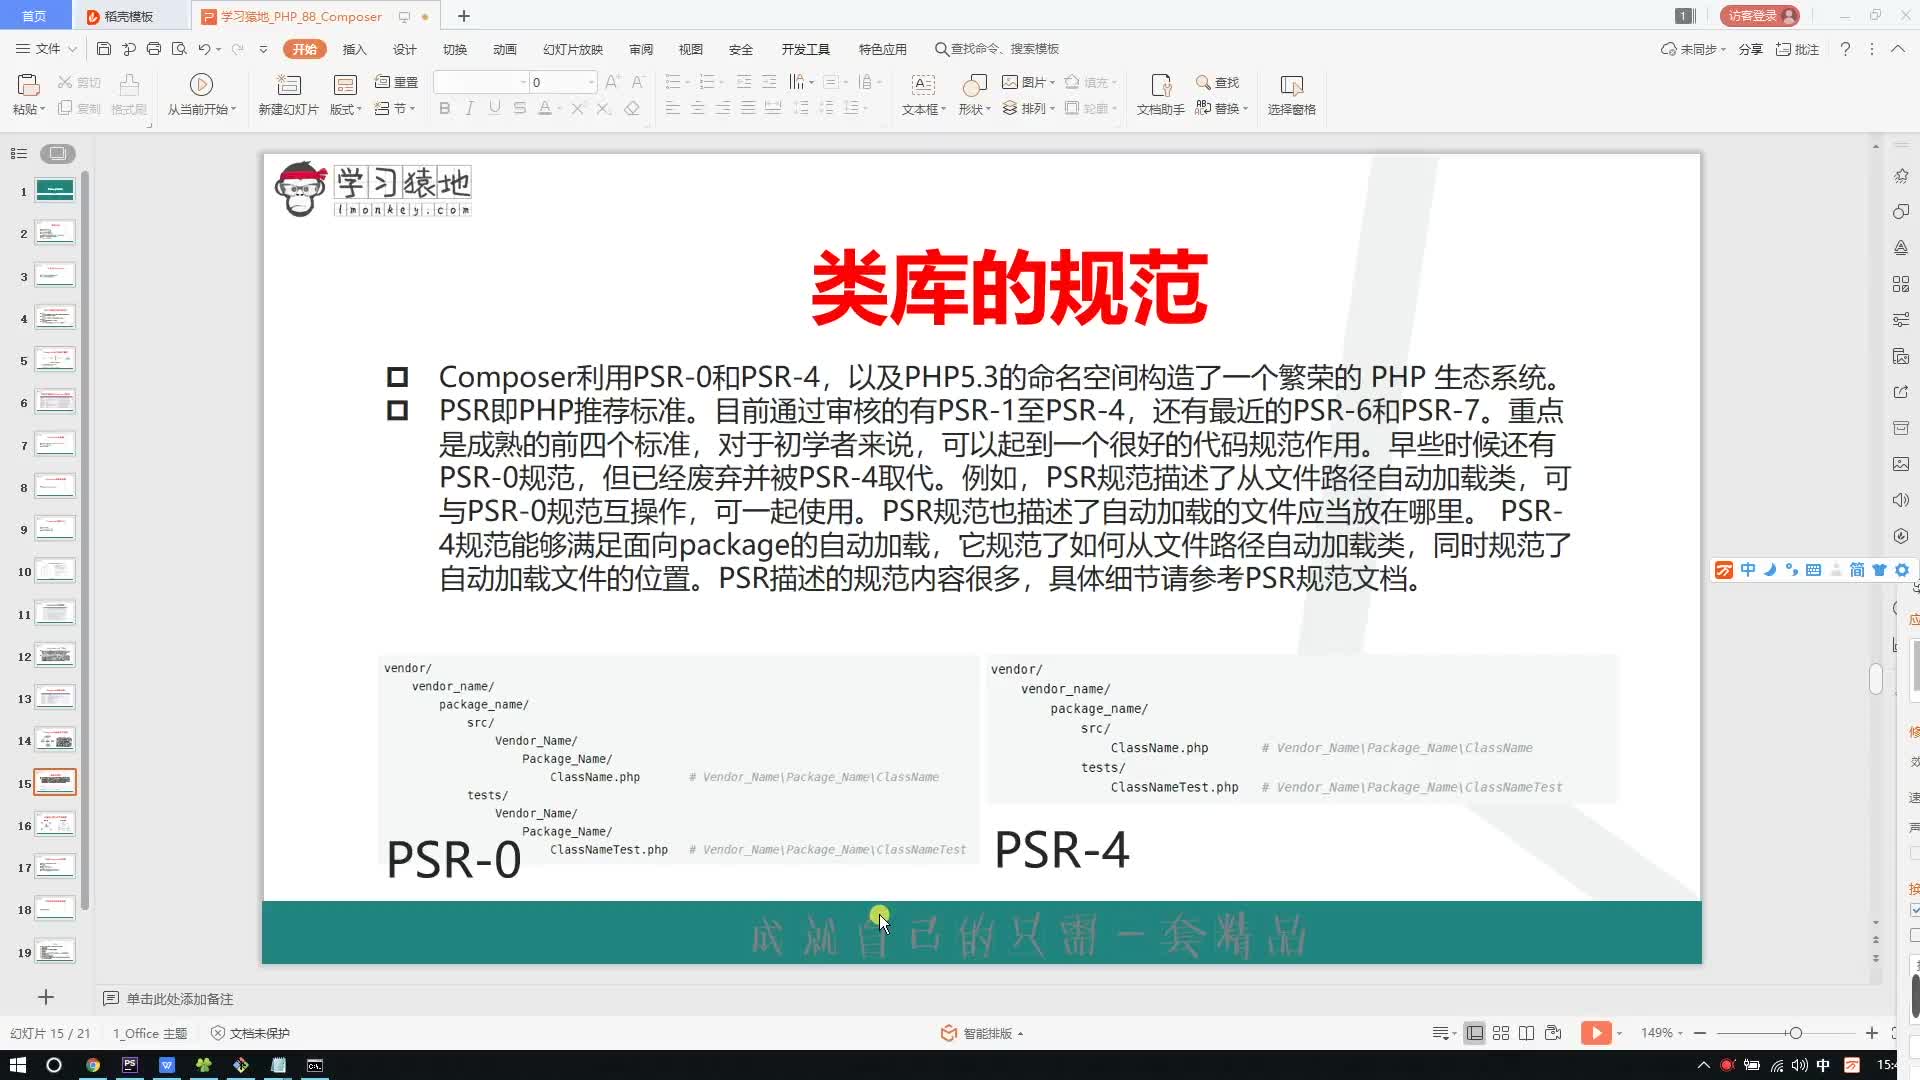Viewport: 1920px width, 1080px height.
Task: Launch the 文档助手 document assistant
Action: (x=1159, y=95)
